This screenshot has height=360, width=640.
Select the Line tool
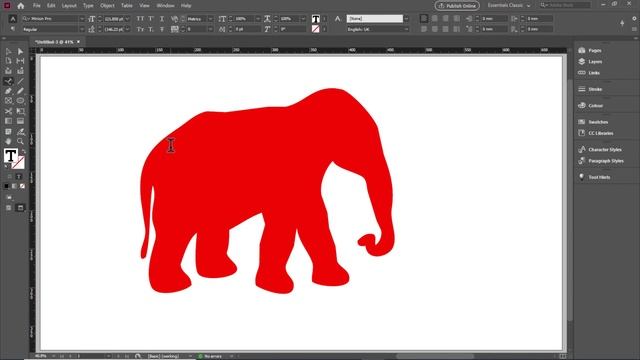point(20,81)
